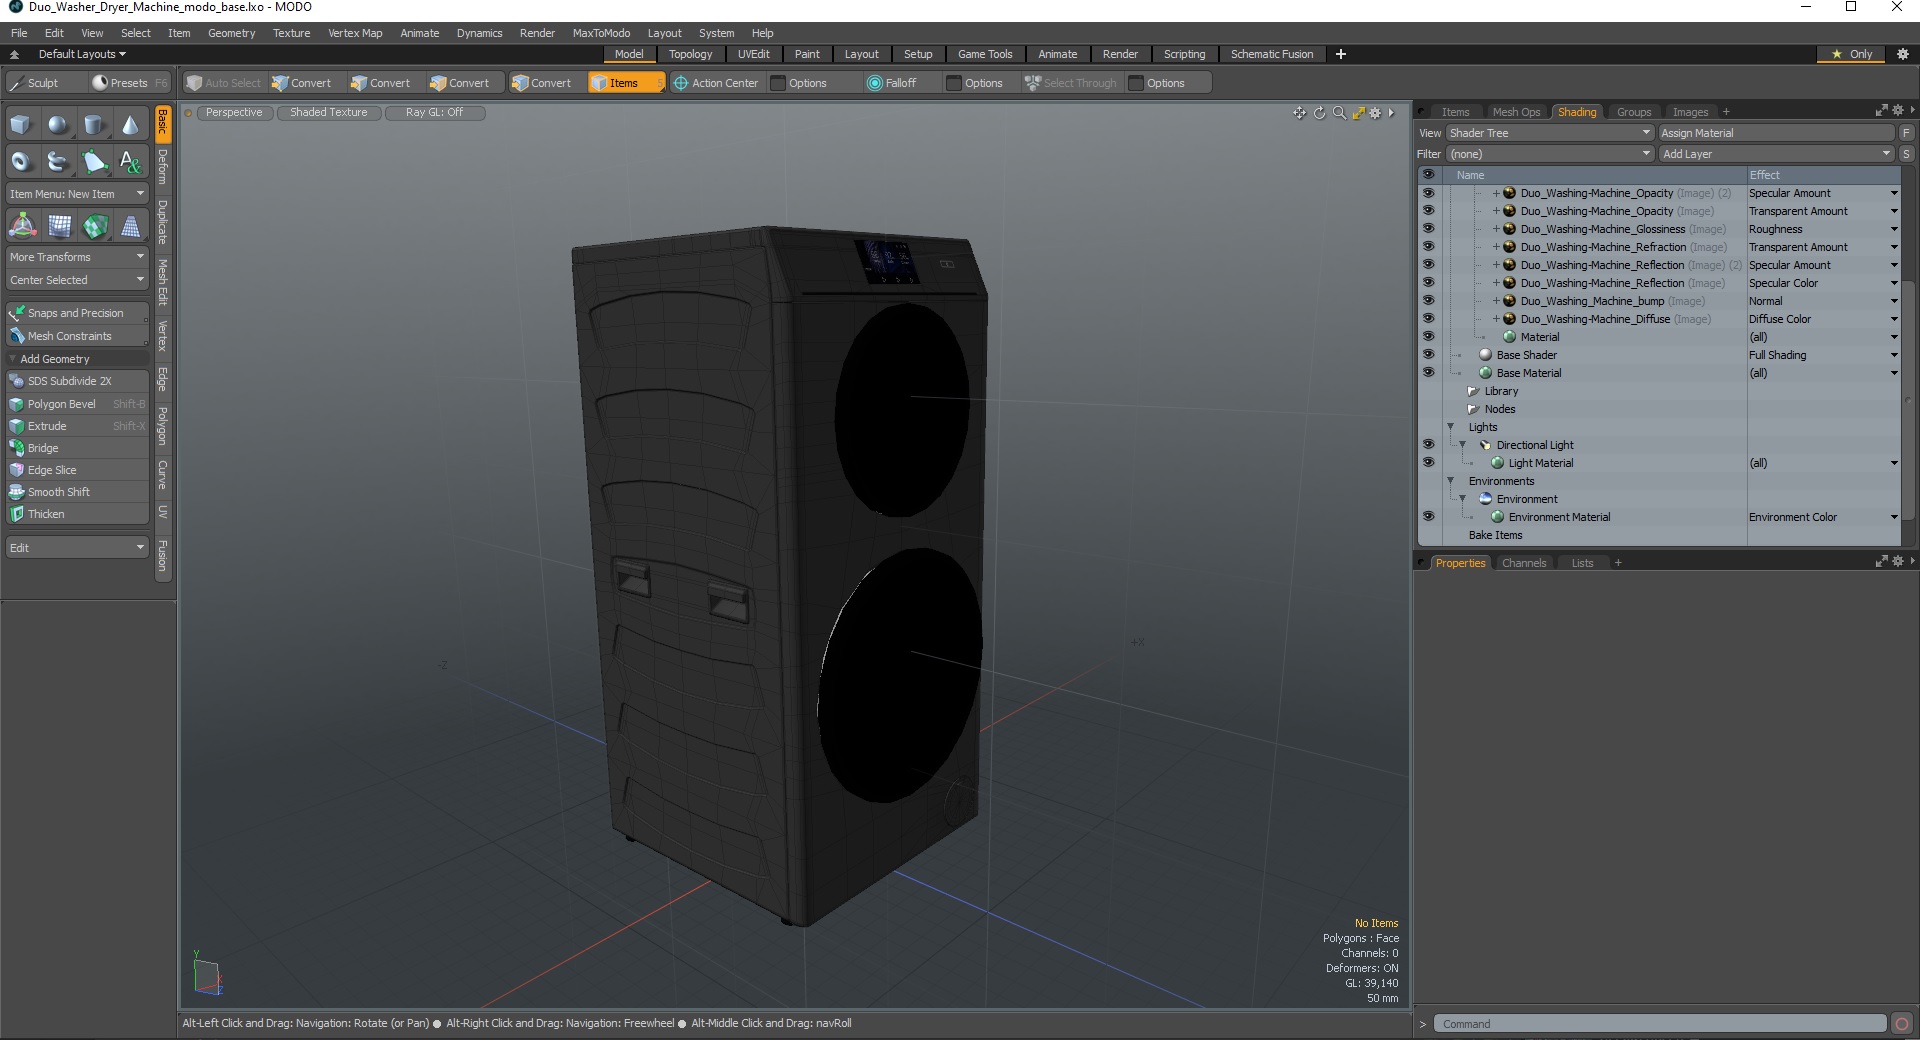
Task: Select the Cube primitive tool
Action: click(x=21, y=125)
